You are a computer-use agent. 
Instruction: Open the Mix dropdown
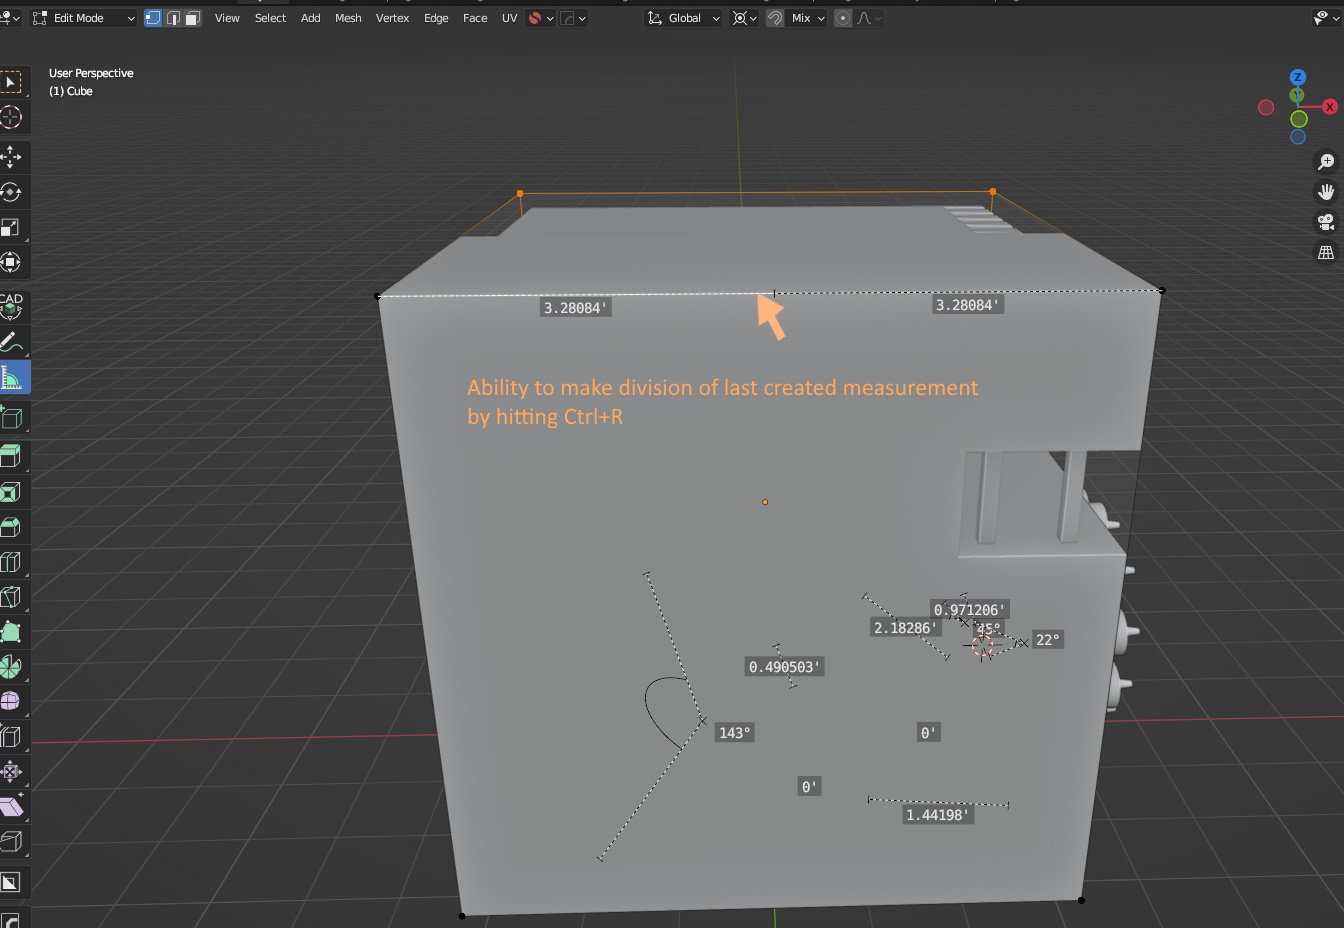tap(808, 18)
